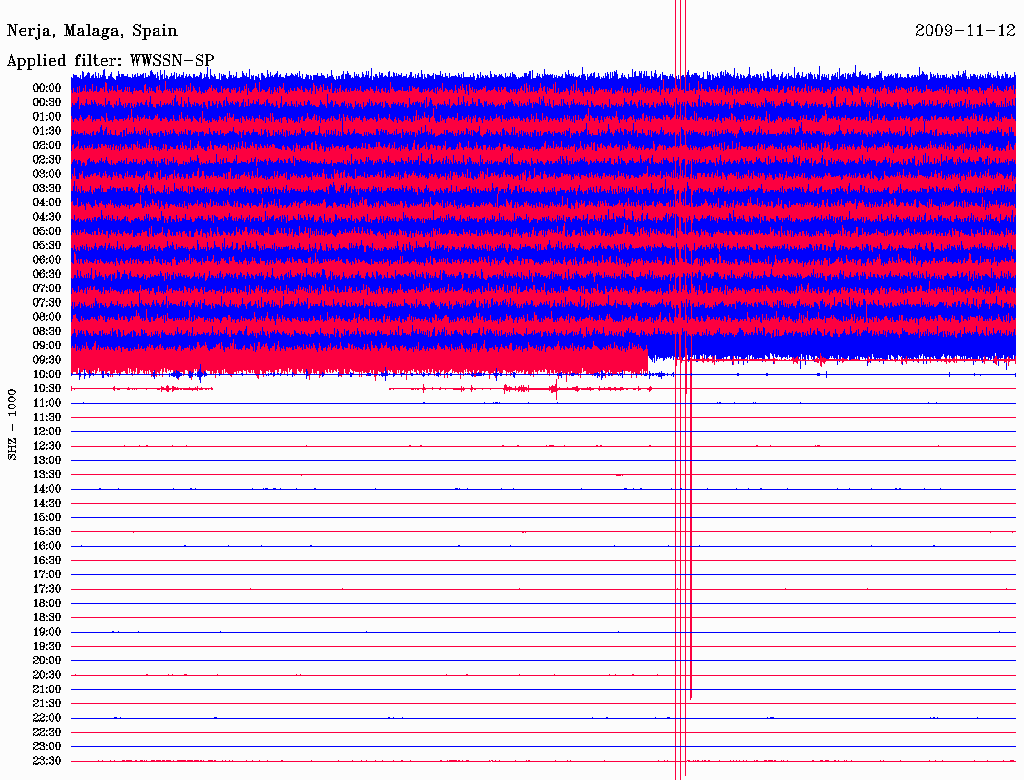Select the 15:00 time label
Image resolution: width=1024 pixels, height=780 pixels.
[47, 517]
